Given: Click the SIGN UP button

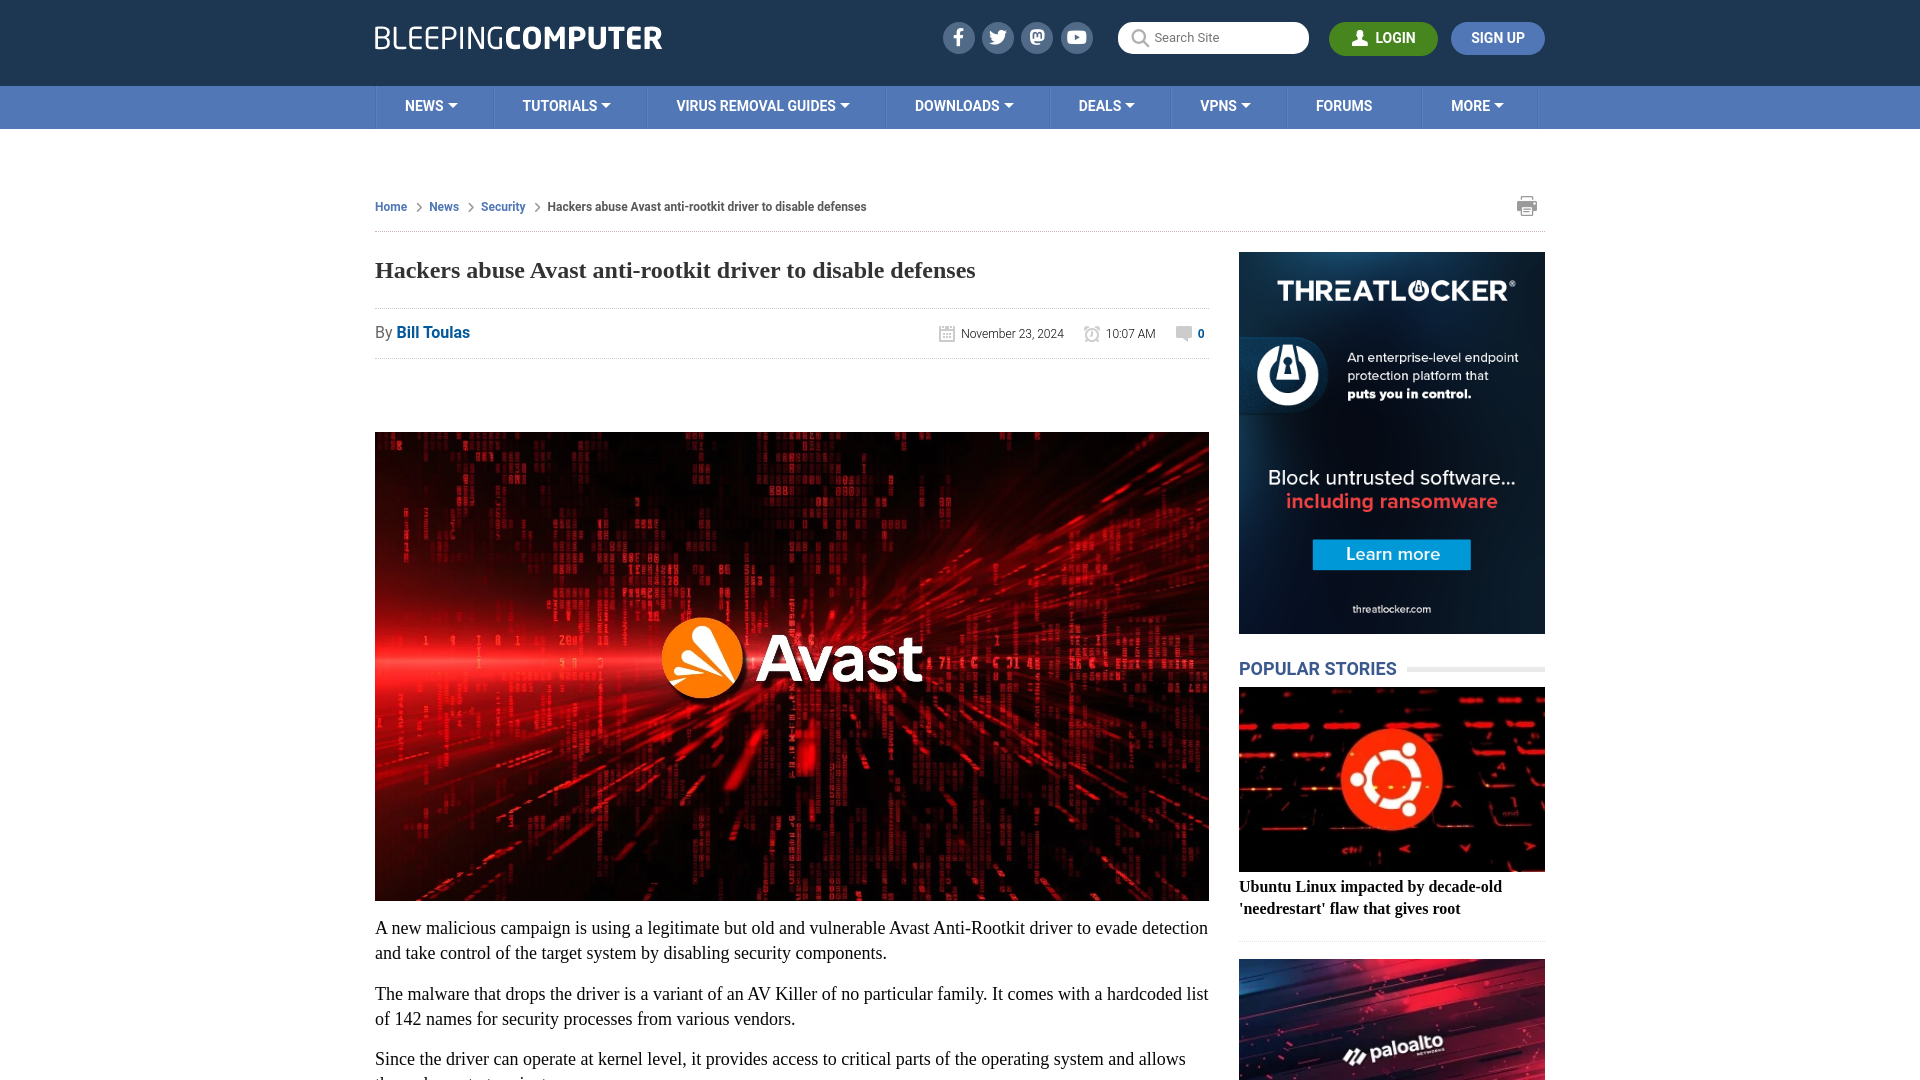Looking at the screenshot, I should (x=1497, y=37).
